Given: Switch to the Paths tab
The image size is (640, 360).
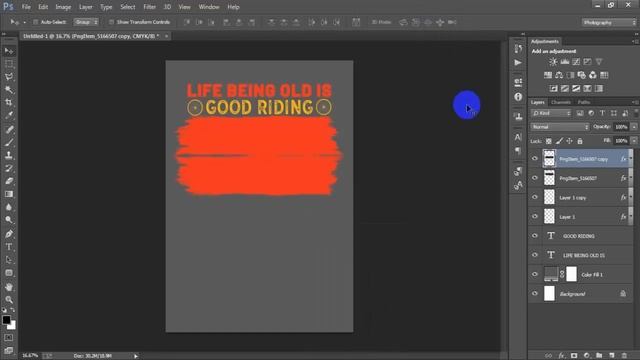Looking at the screenshot, I should pyautogui.click(x=584, y=102).
